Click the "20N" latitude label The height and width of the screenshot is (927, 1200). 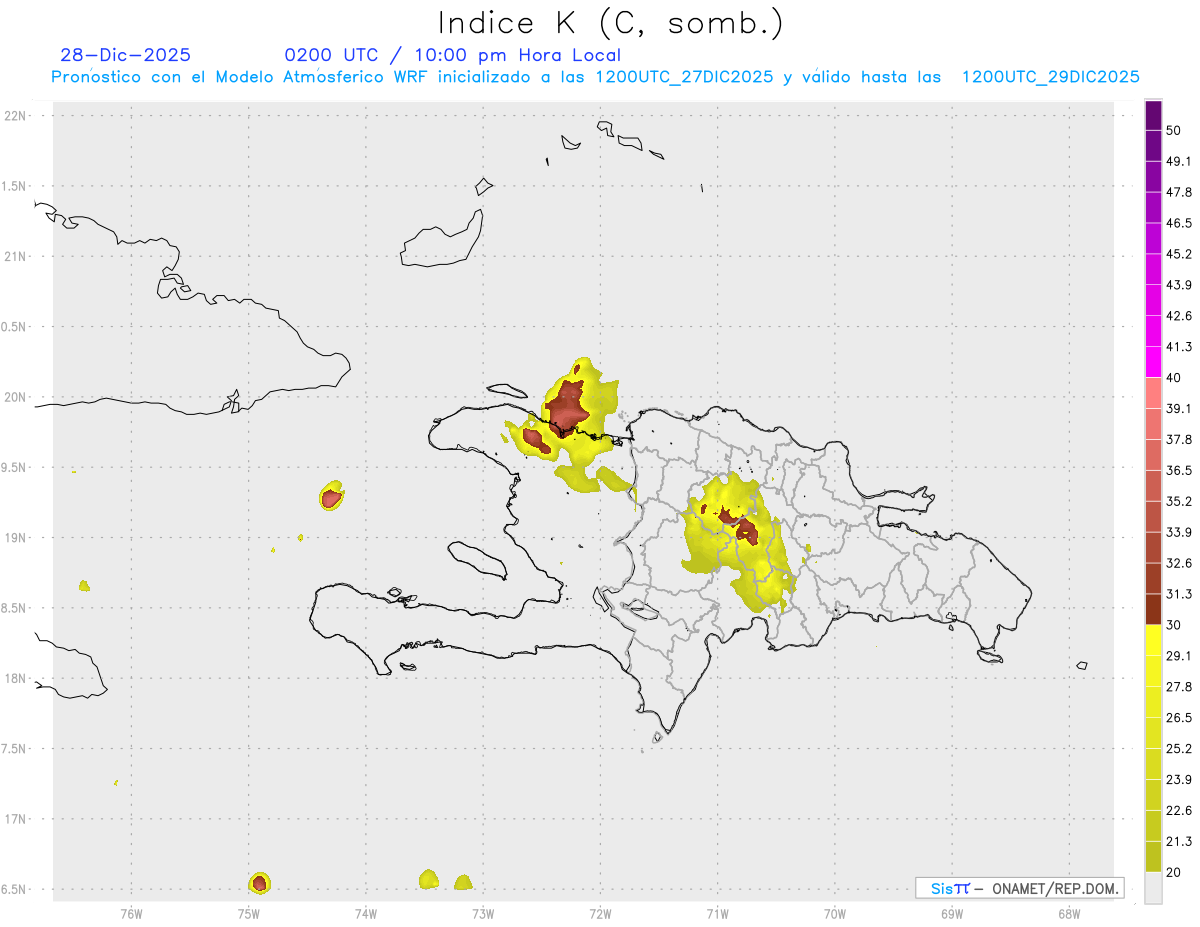click(16, 397)
